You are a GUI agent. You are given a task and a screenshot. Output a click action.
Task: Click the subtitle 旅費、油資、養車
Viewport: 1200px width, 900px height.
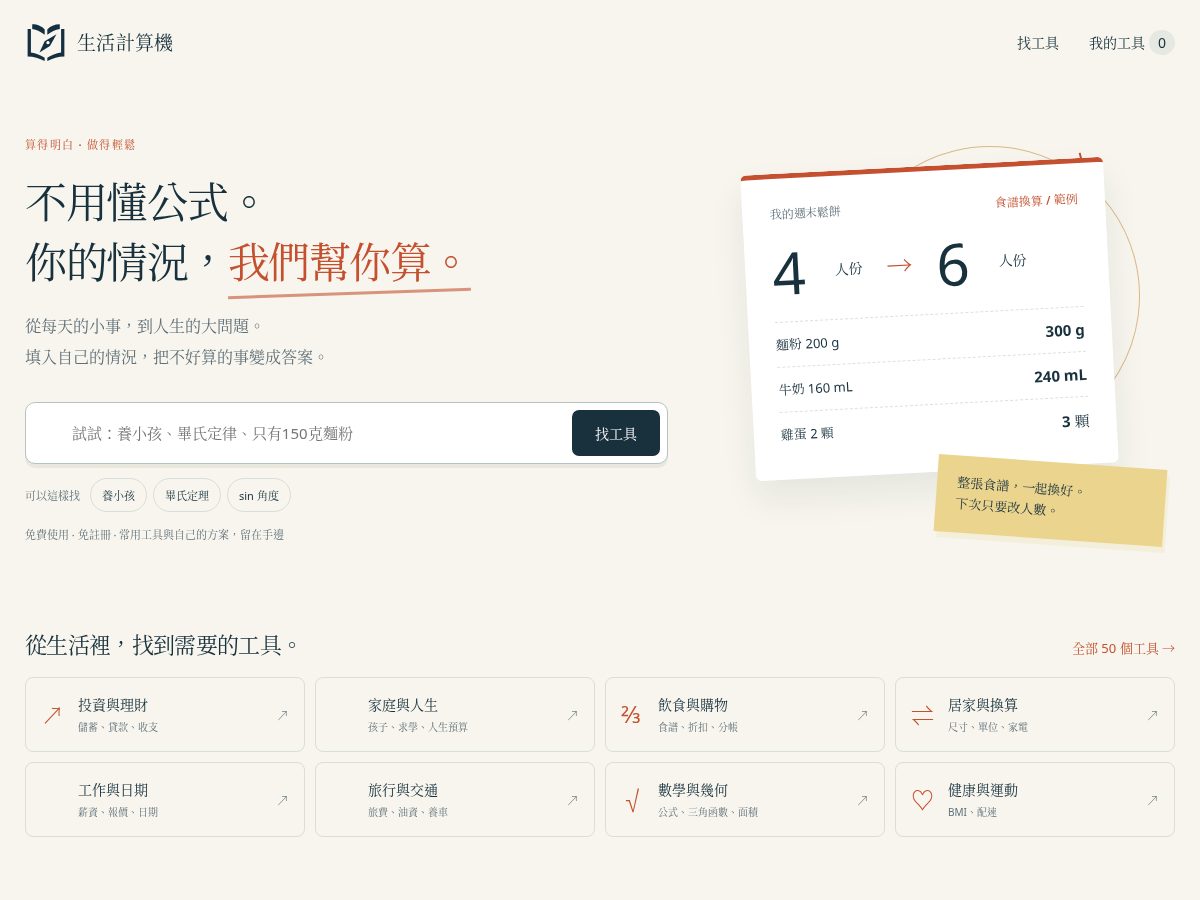click(x=408, y=812)
